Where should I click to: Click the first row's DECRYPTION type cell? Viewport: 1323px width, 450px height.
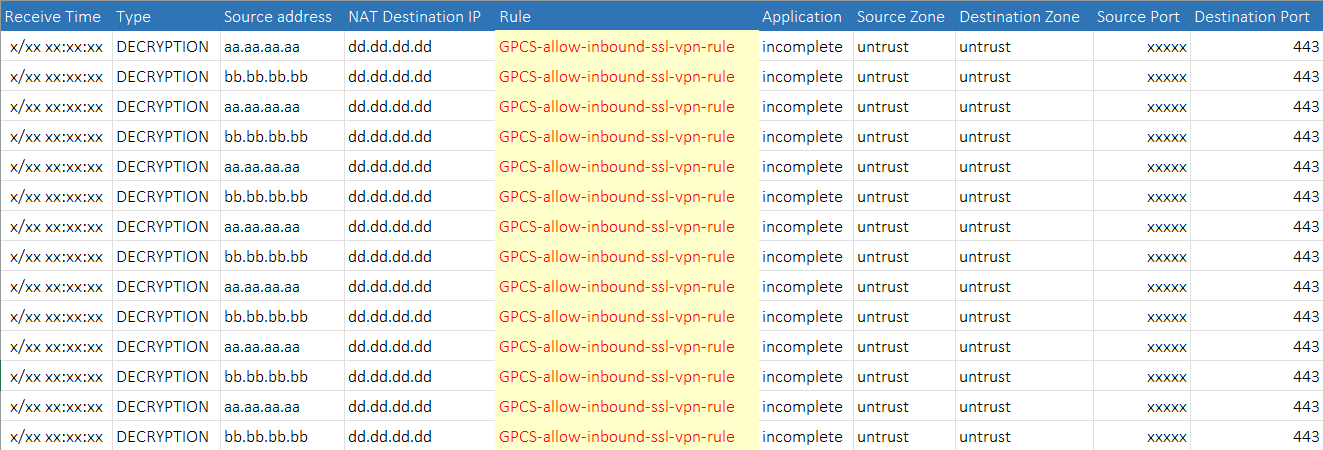pyautogui.click(x=163, y=47)
